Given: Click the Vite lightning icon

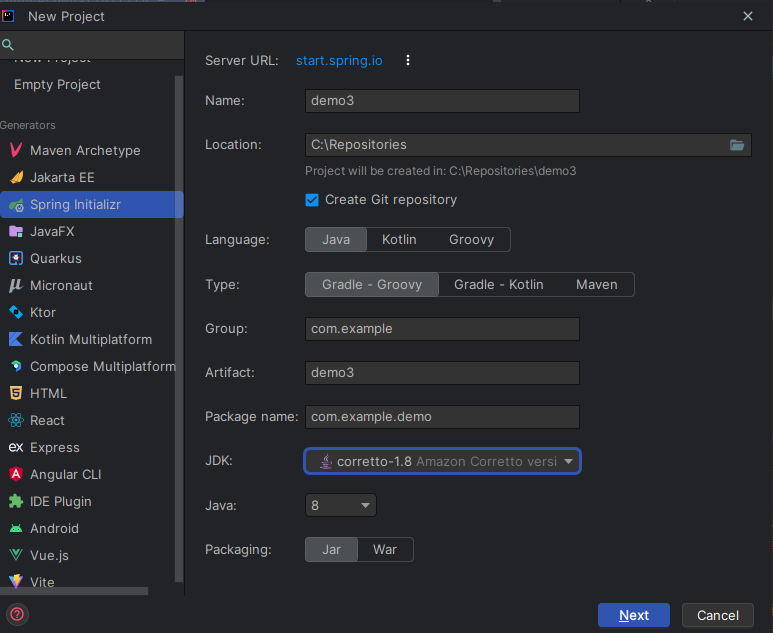Looking at the screenshot, I should (x=16, y=581).
